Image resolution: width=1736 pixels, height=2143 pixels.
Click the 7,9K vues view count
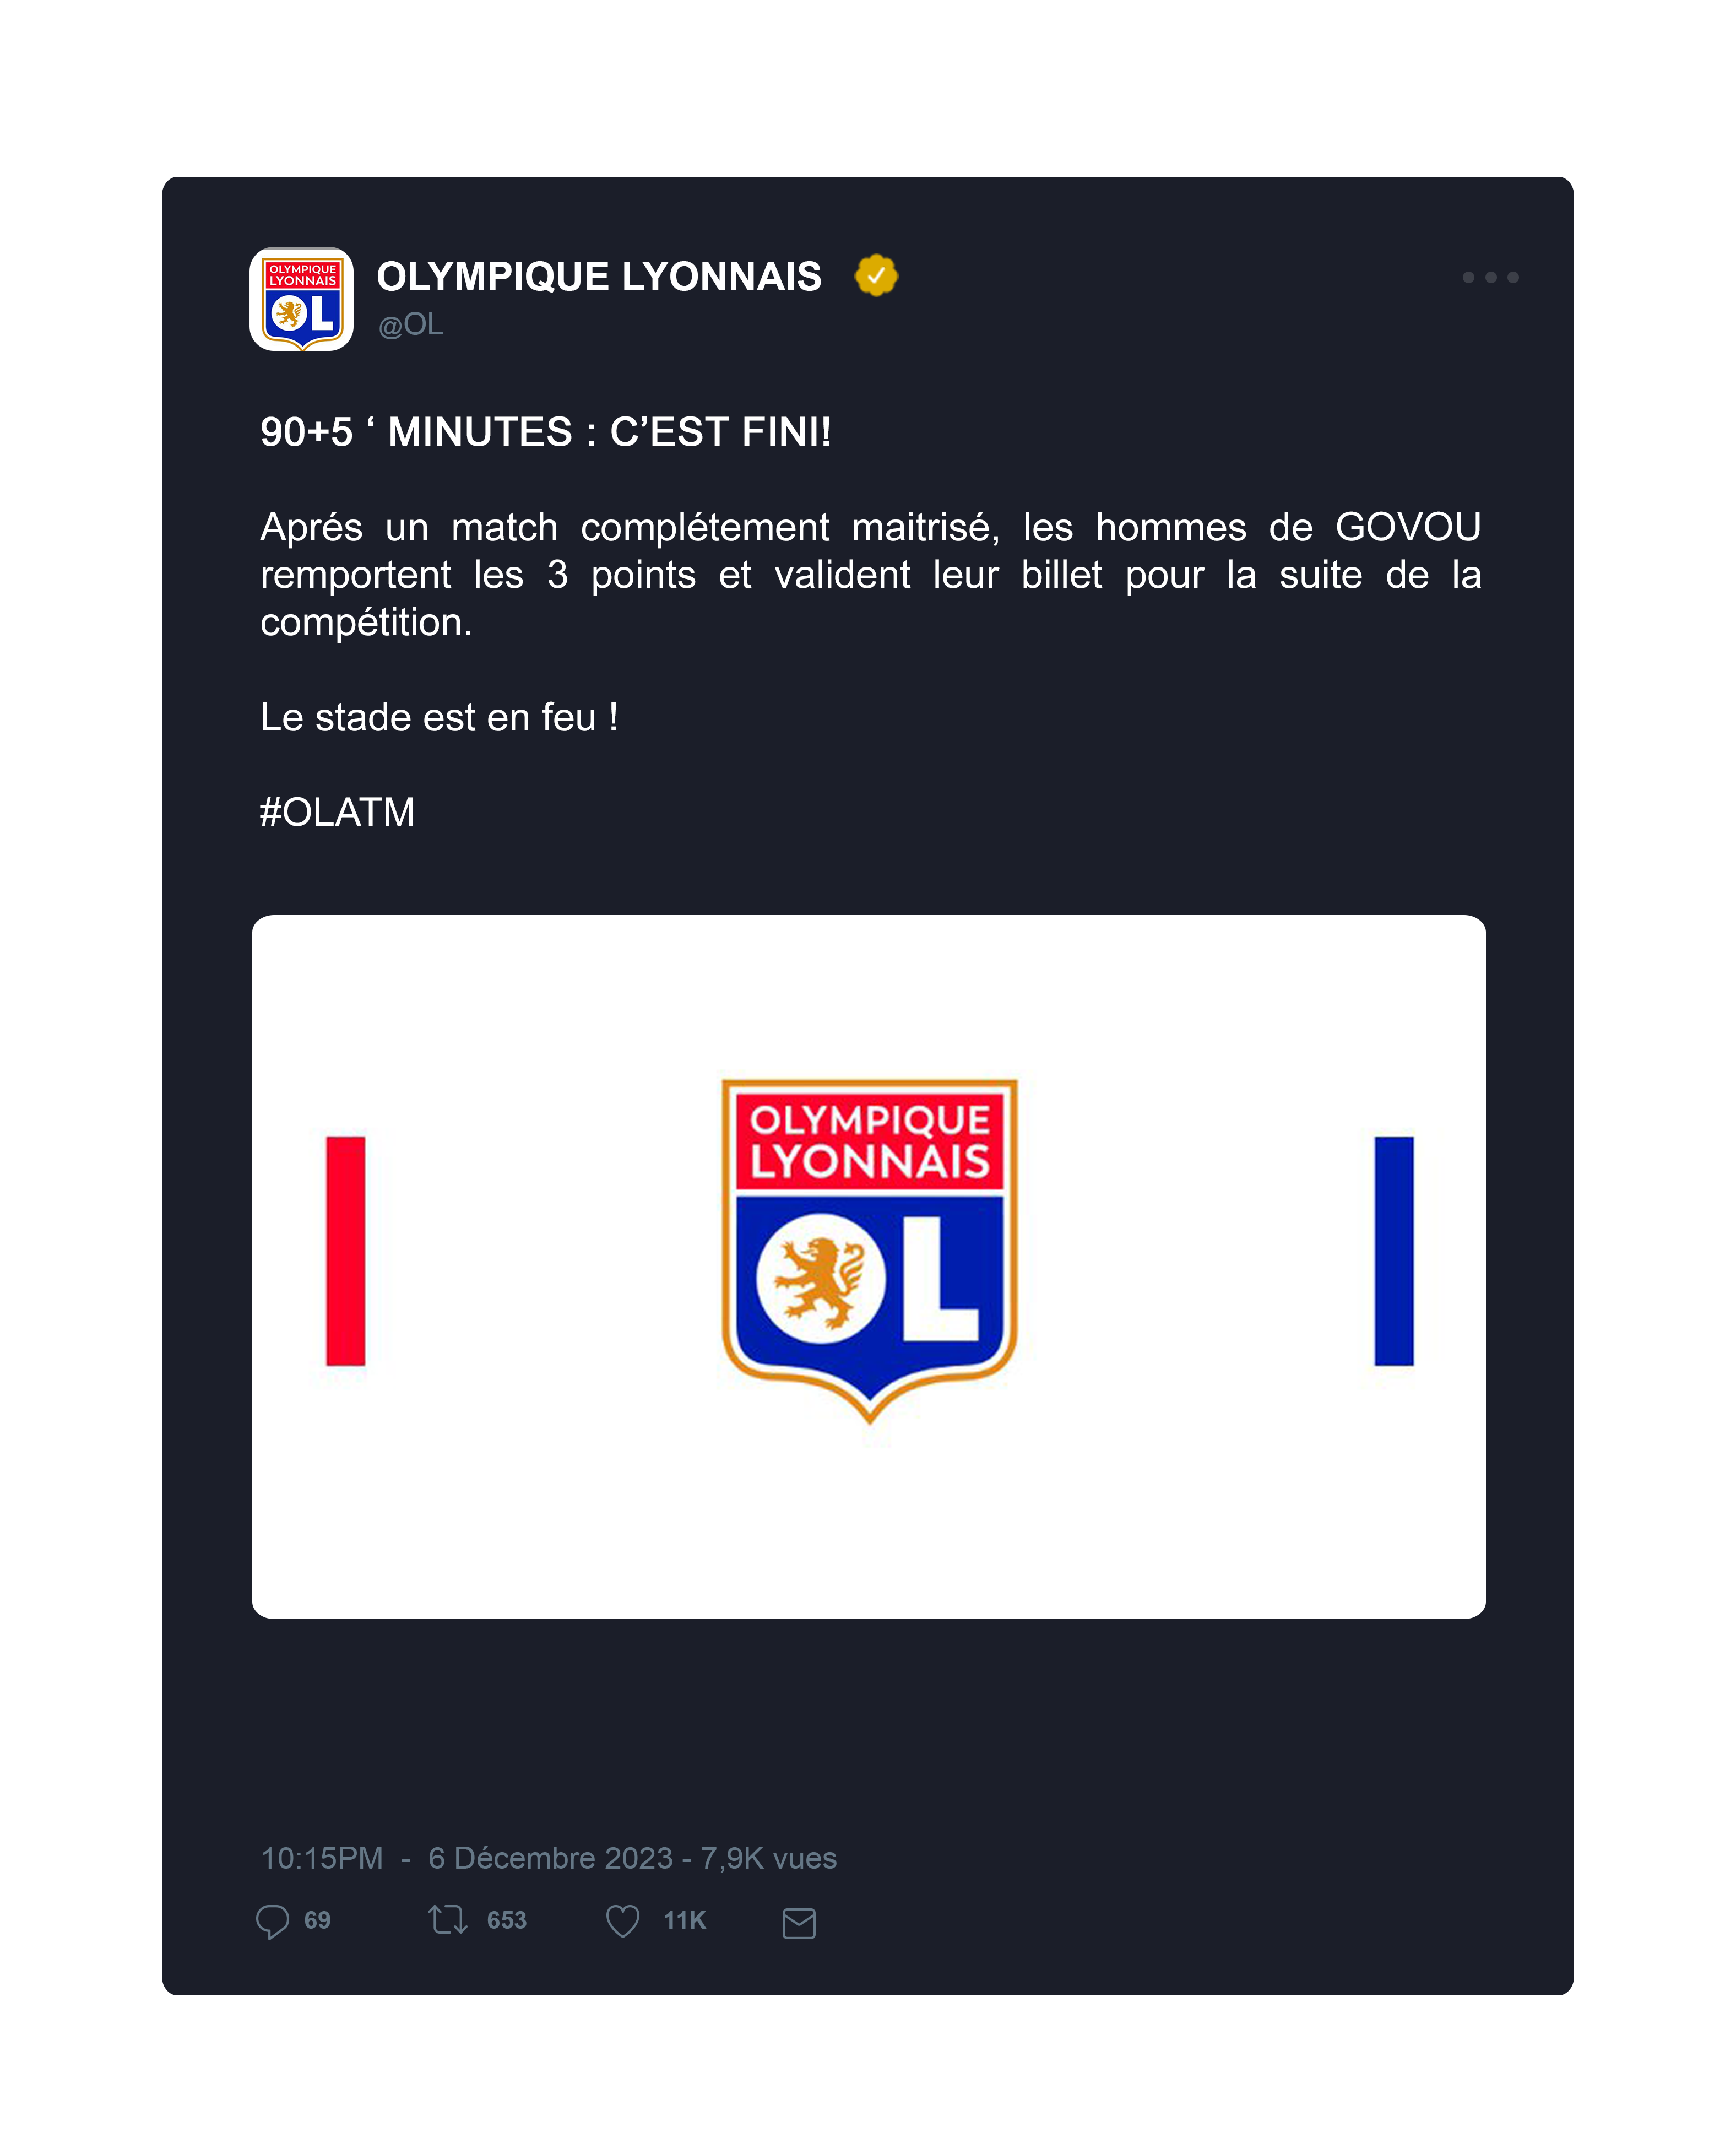[768, 1857]
